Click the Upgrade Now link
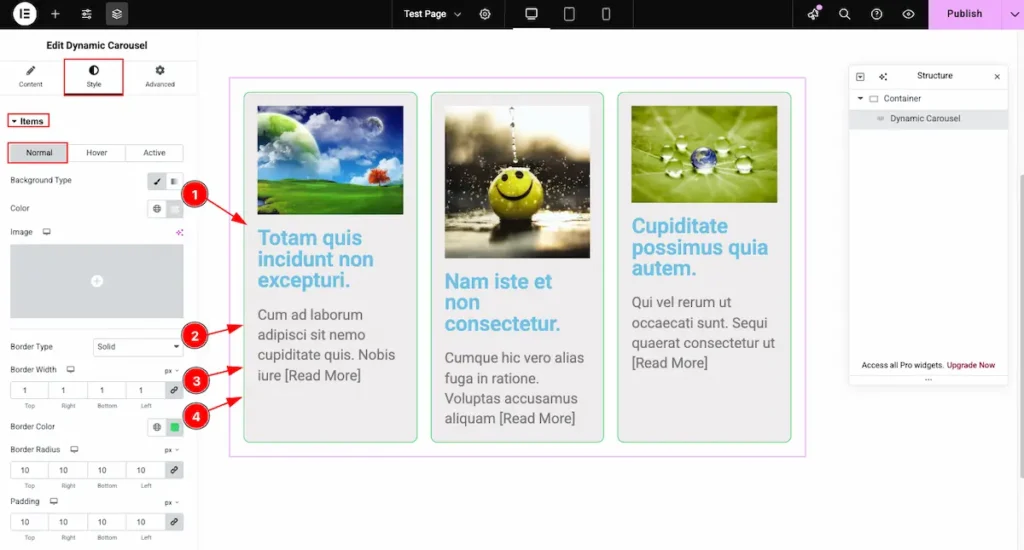Image resolution: width=1024 pixels, height=550 pixels. point(971,365)
